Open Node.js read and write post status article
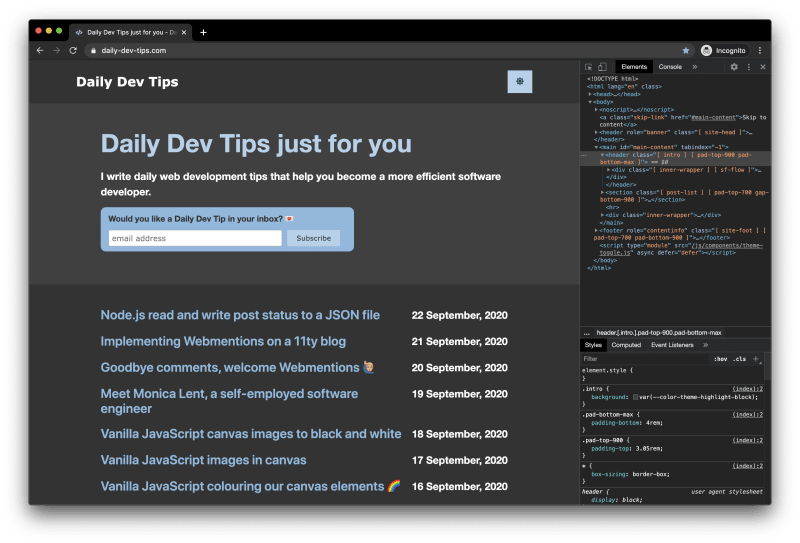The image size is (800, 543). [240, 315]
